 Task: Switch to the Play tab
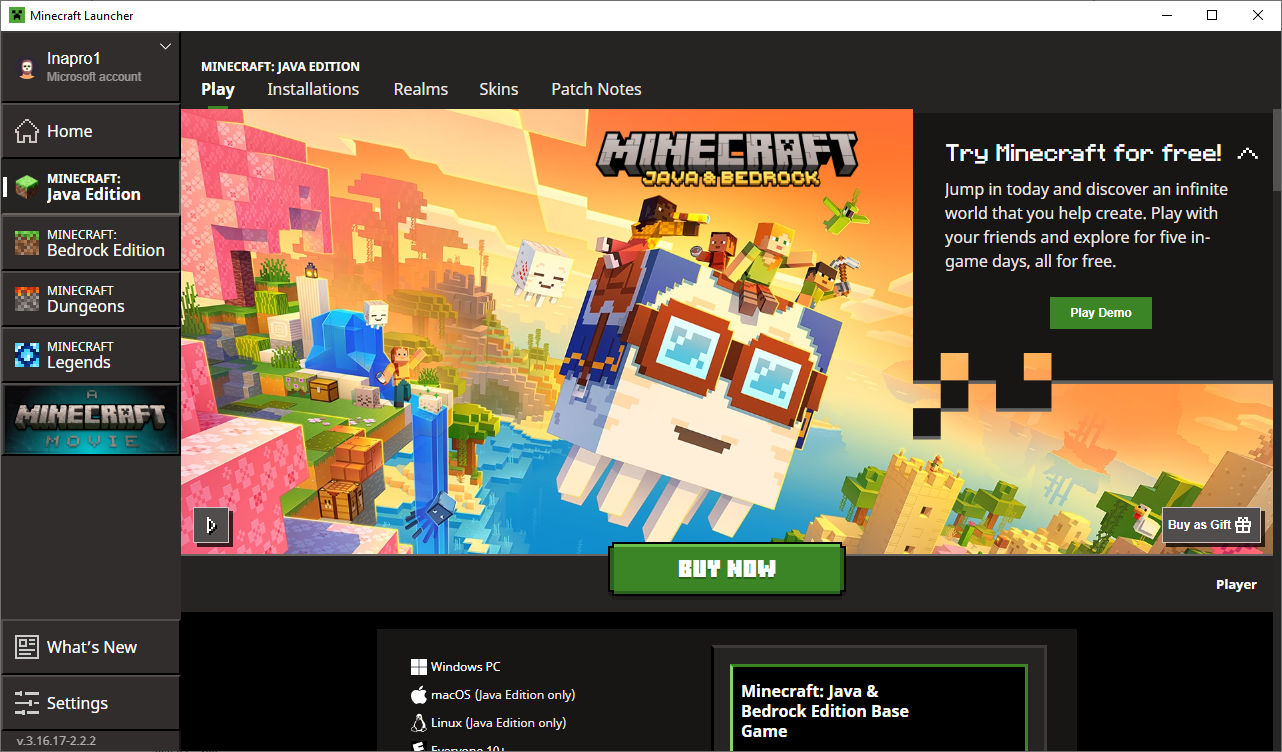point(218,89)
